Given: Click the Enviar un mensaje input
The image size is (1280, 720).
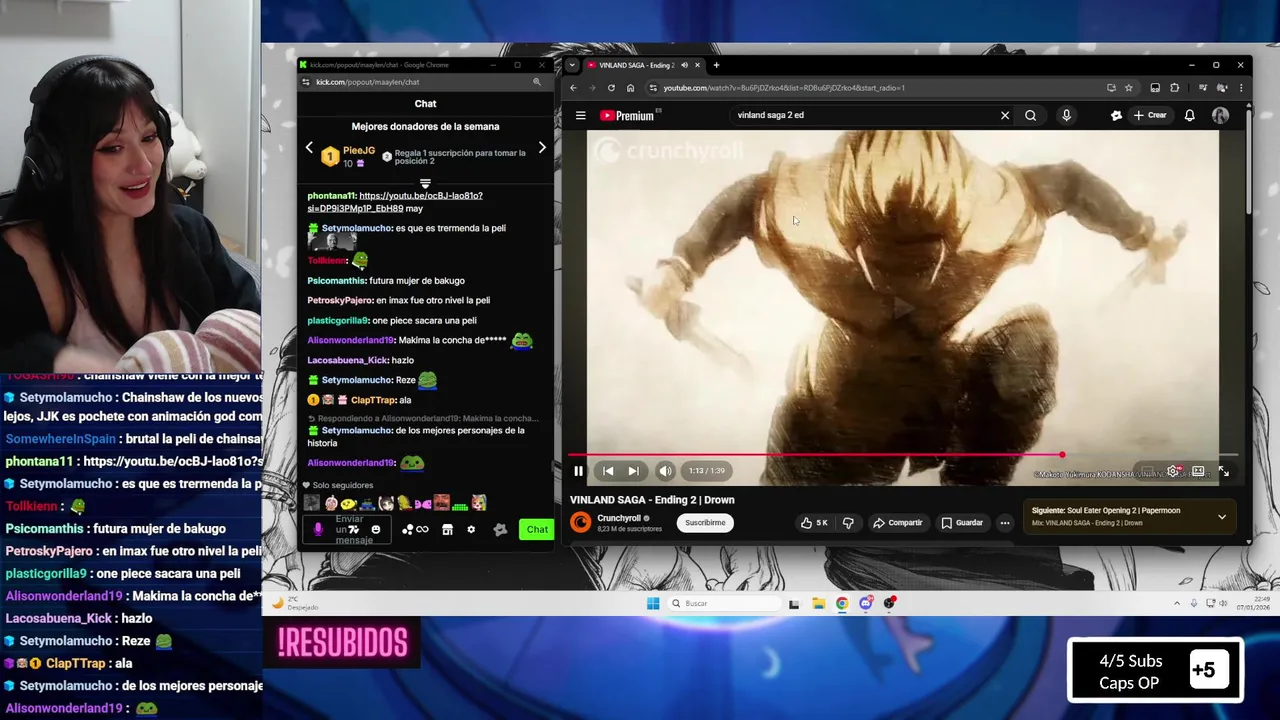Looking at the screenshot, I should click(x=349, y=530).
